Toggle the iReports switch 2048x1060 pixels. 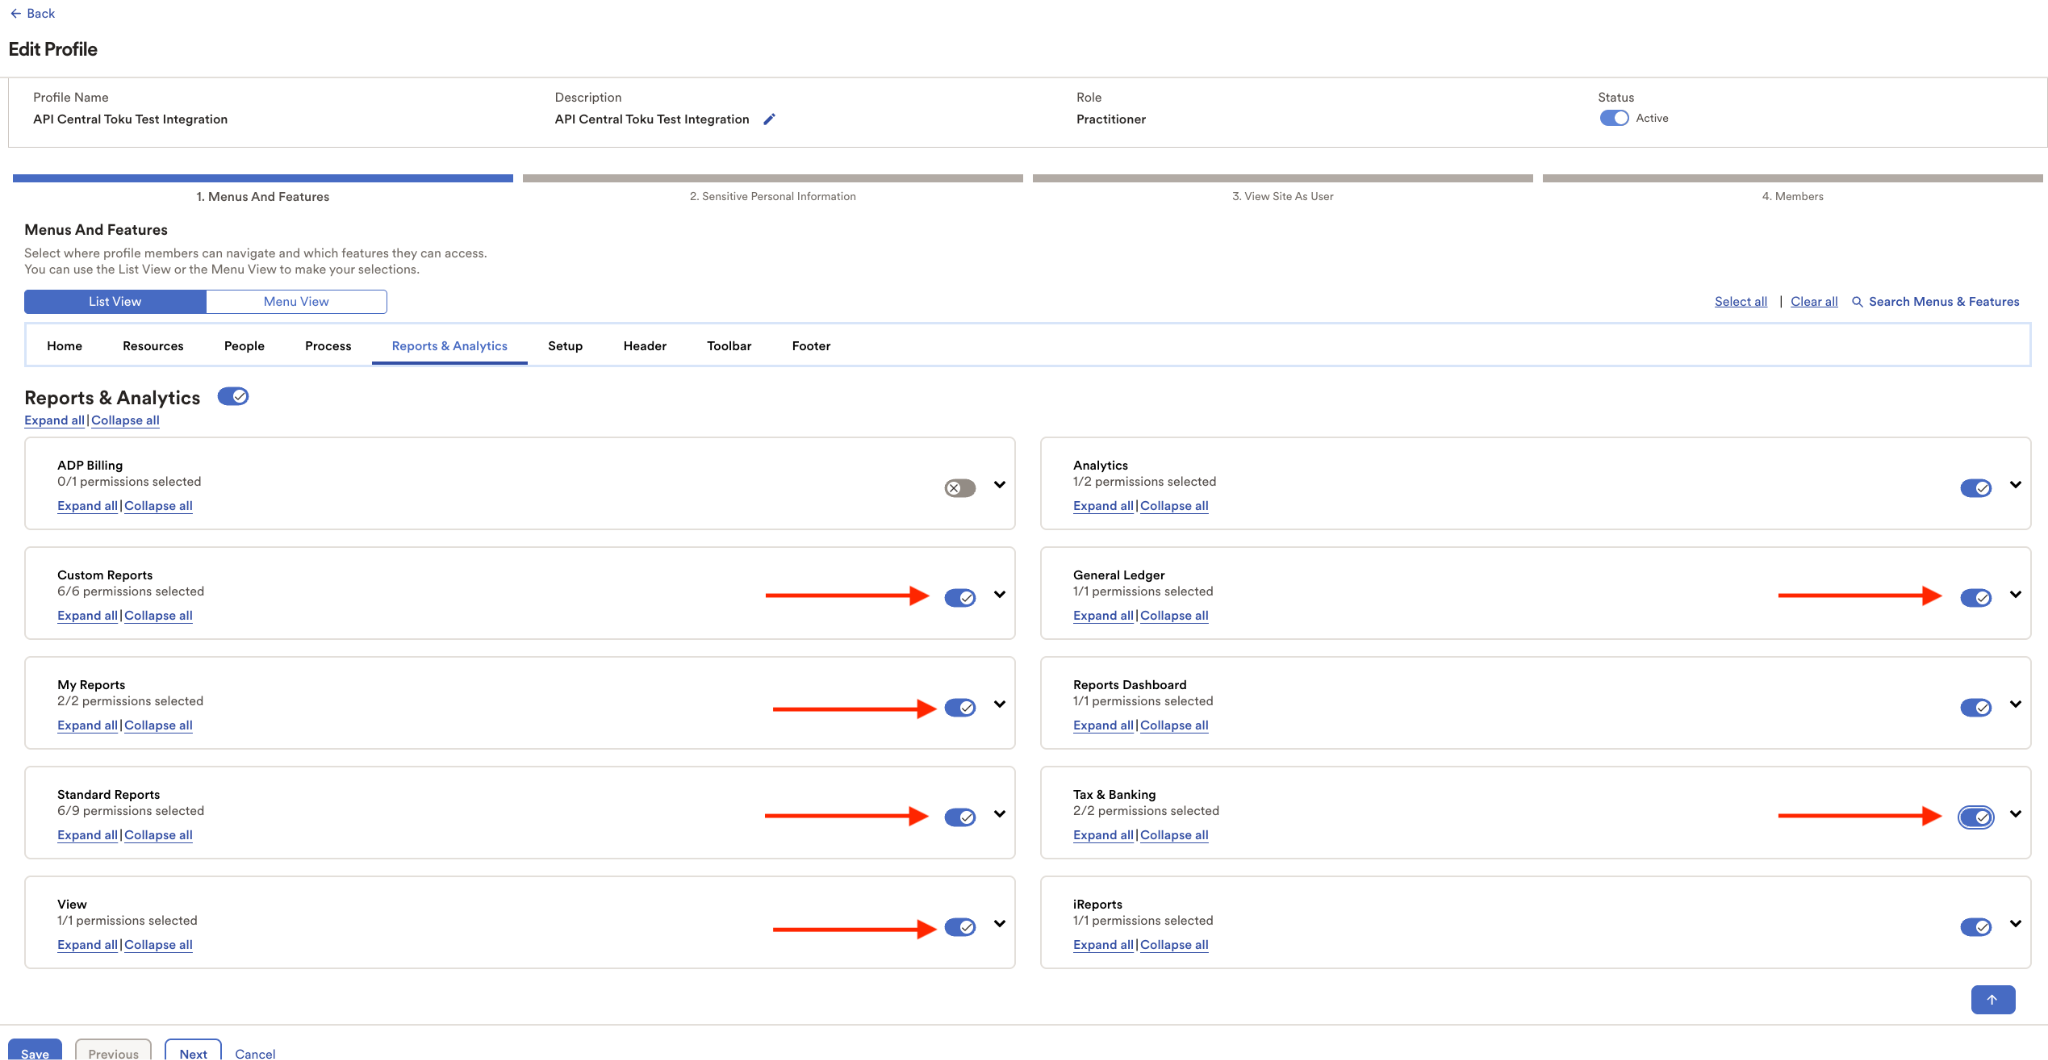[1976, 927]
